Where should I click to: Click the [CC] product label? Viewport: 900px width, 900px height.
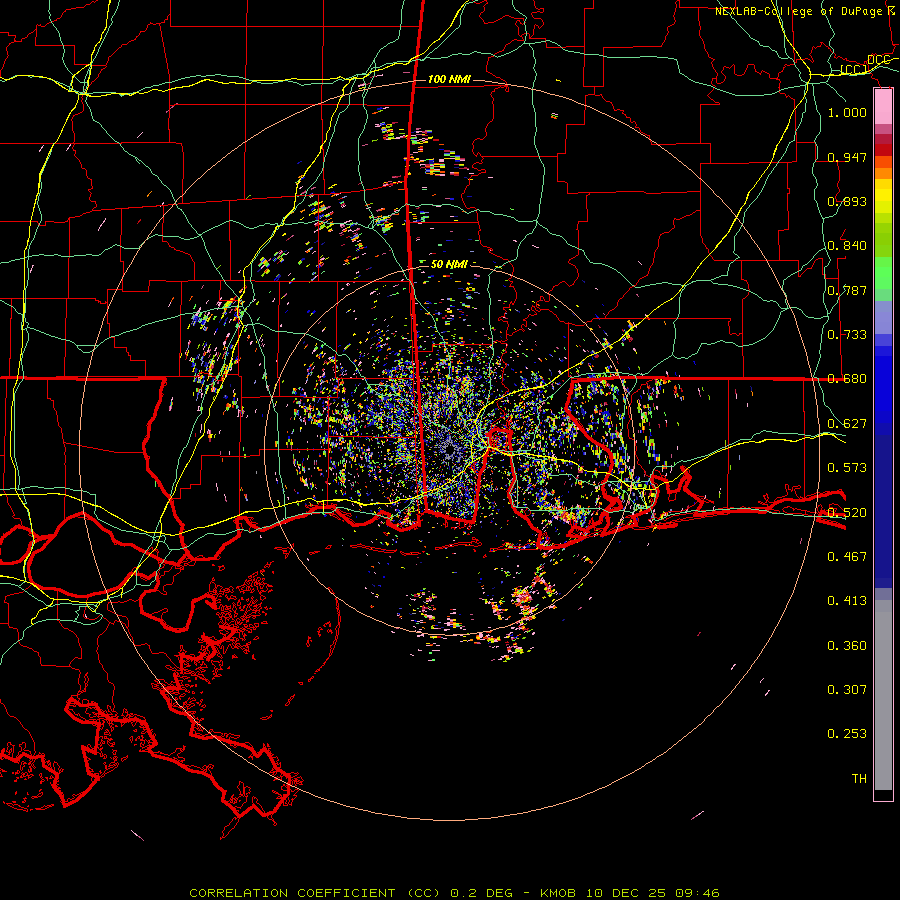pyautogui.click(x=854, y=70)
